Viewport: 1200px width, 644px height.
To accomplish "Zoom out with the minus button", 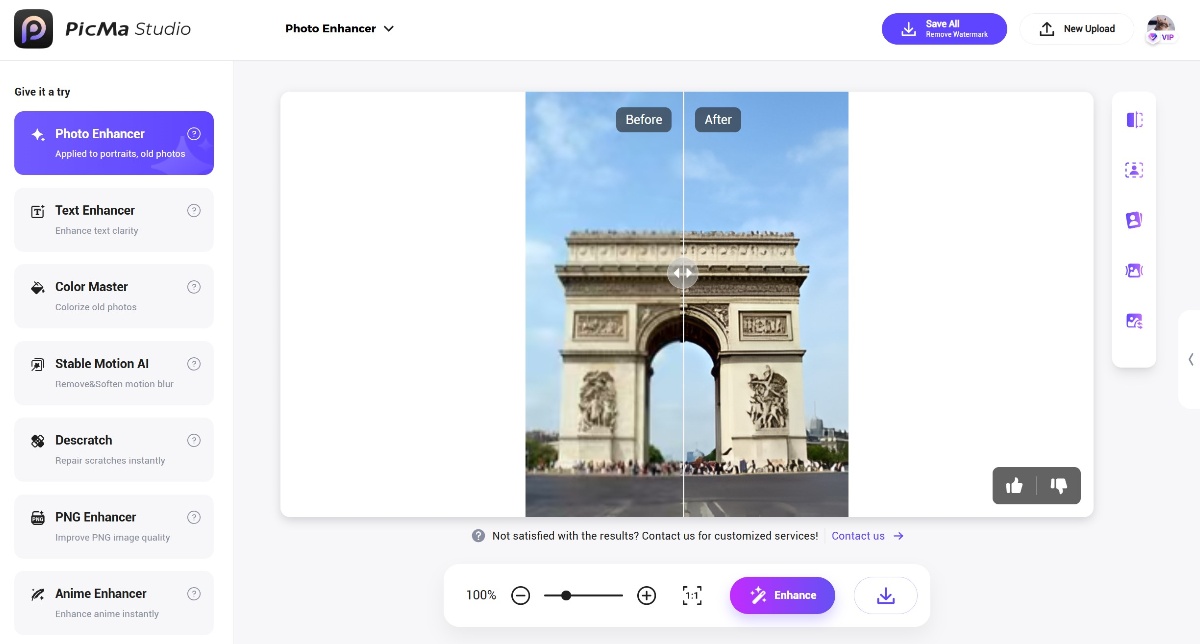I will click(520, 595).
